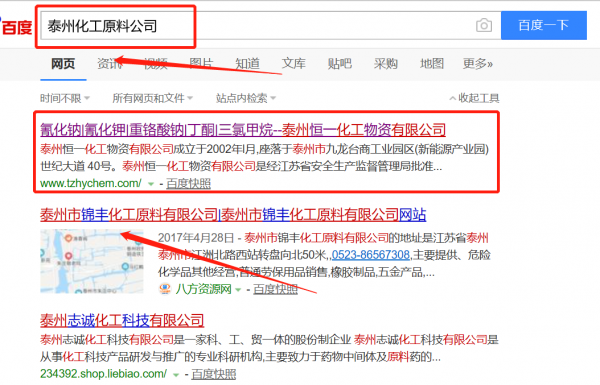Switch to the 文库 tab
600x385 pixels.
click(x=293, y=64)
